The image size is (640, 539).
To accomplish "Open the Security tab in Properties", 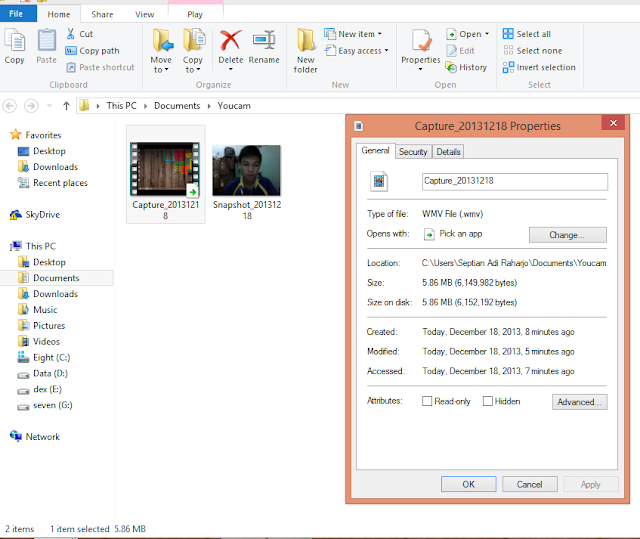I will [413, 152].
